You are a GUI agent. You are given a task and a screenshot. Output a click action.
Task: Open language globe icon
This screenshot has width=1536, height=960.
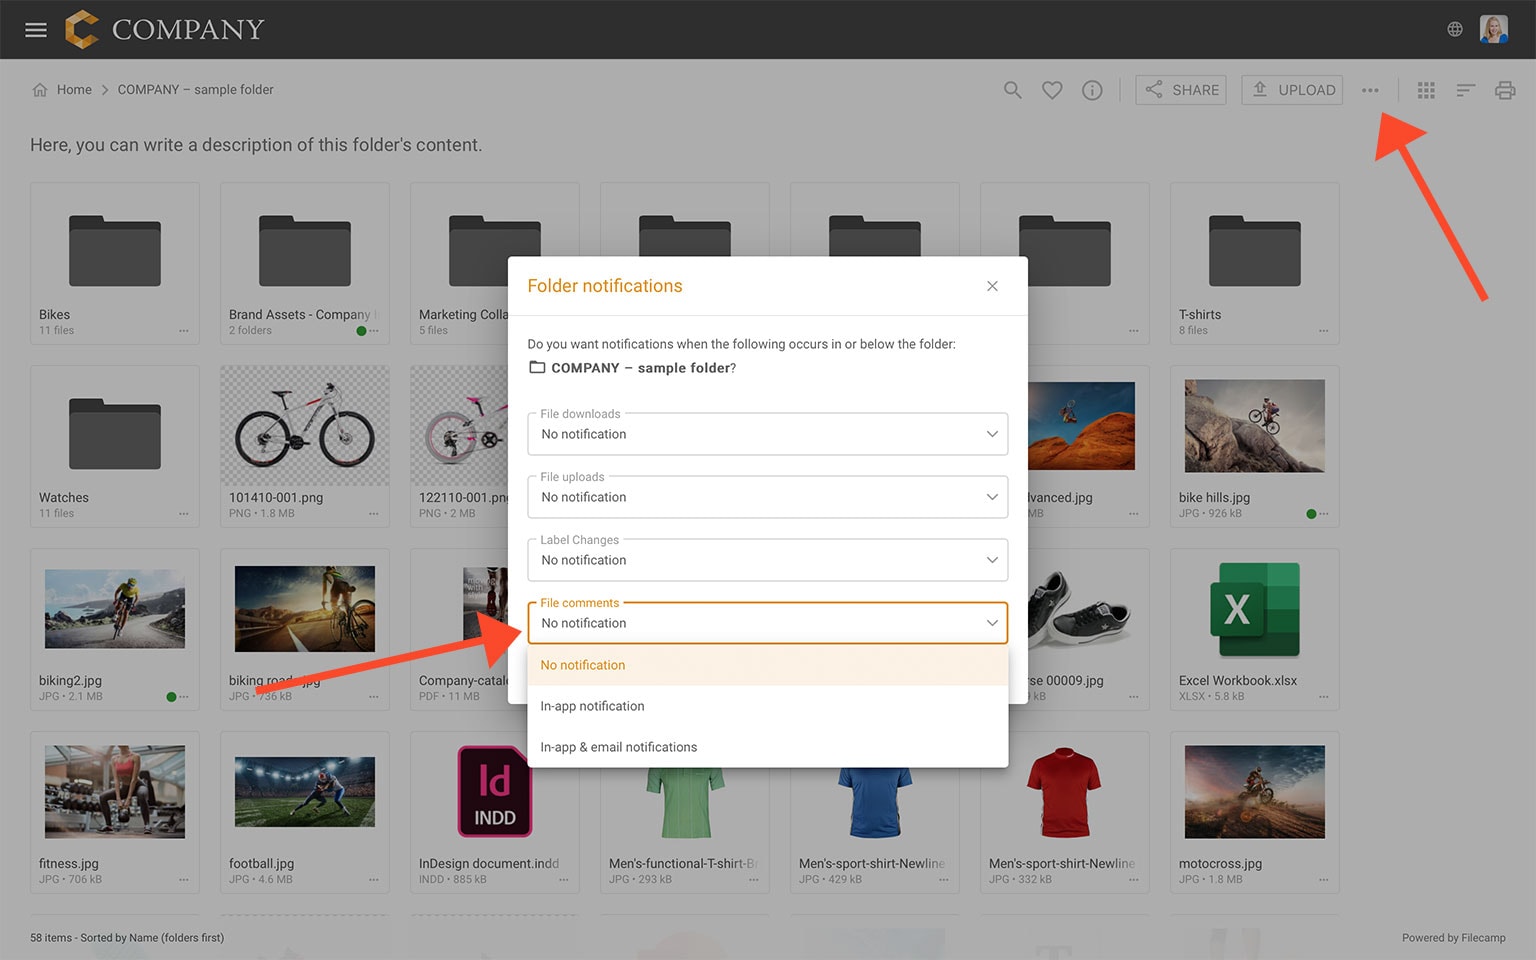[x=1455, y=30]
